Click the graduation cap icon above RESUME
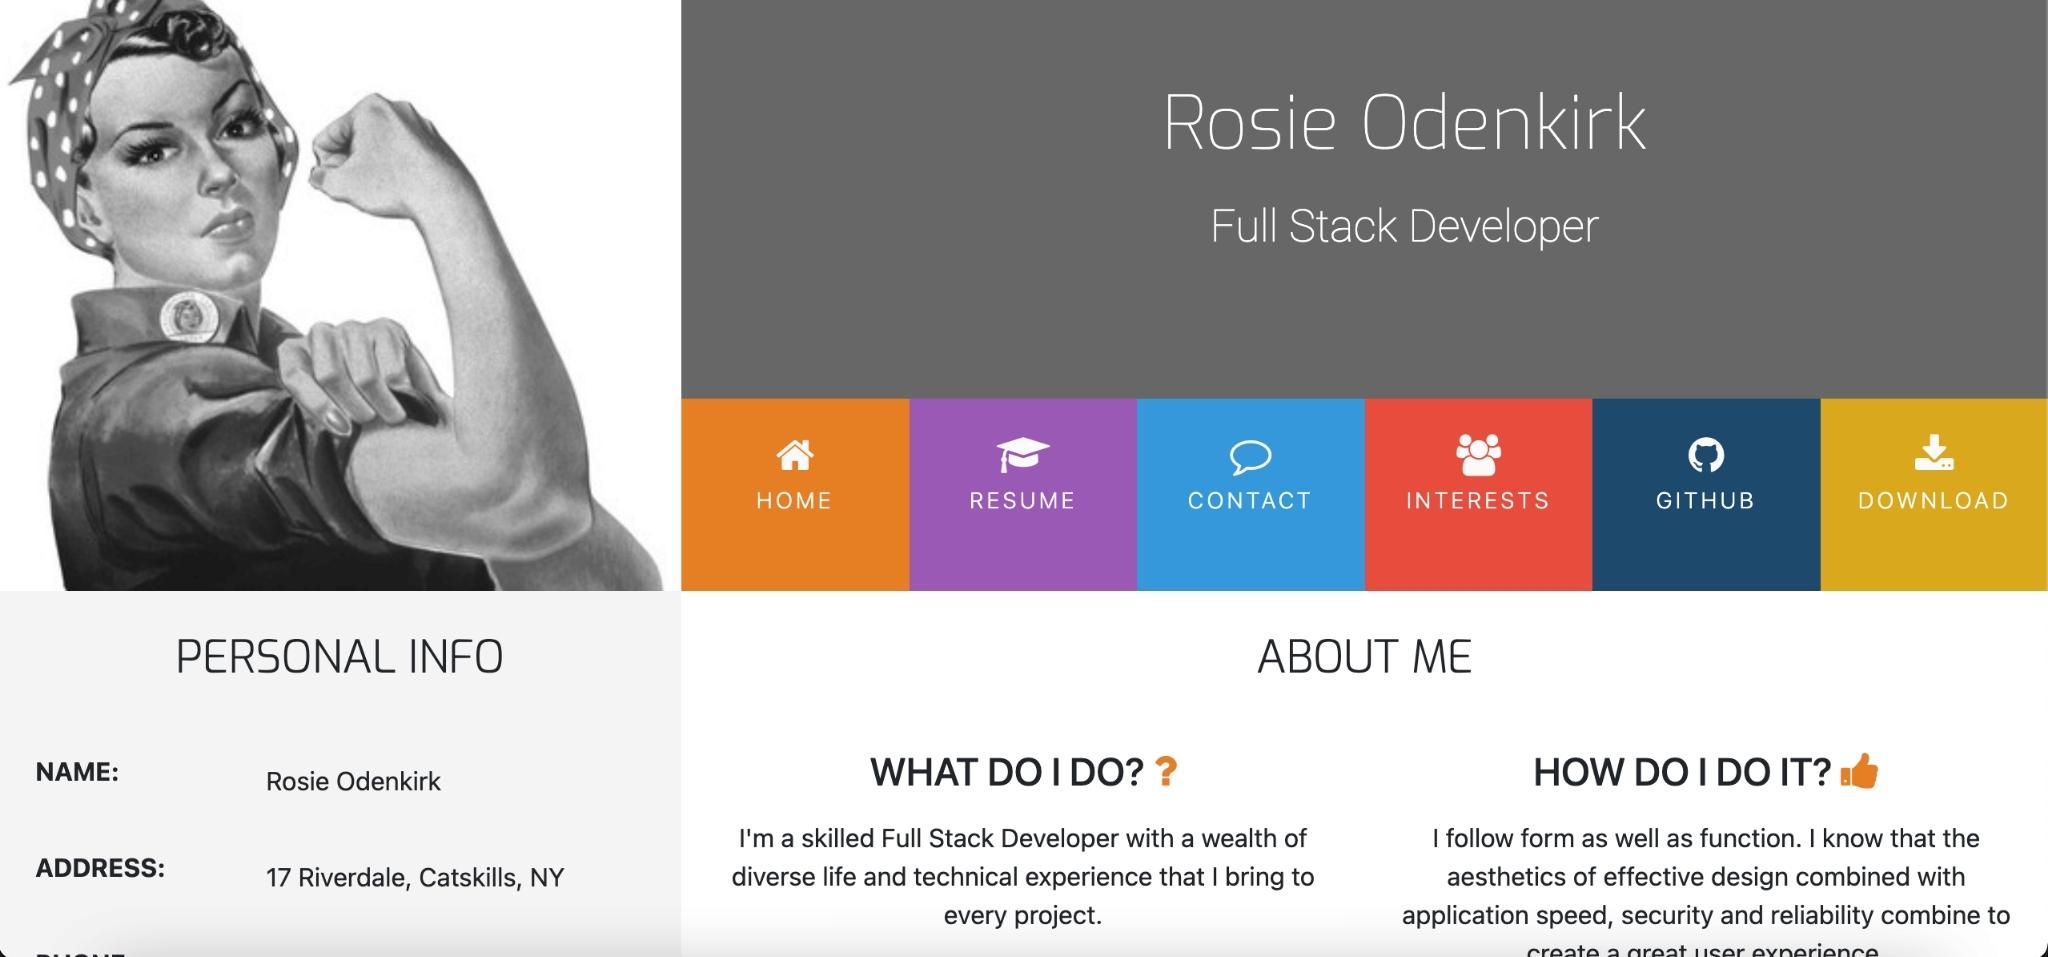The image size is (2048, 957). (1022, 455)
